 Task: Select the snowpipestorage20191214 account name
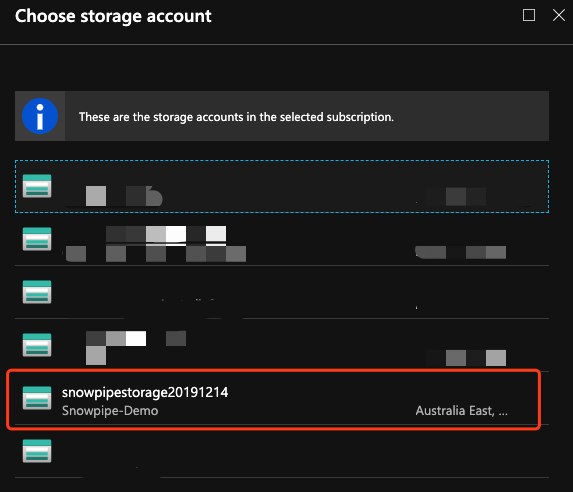[x=145, y=393]
